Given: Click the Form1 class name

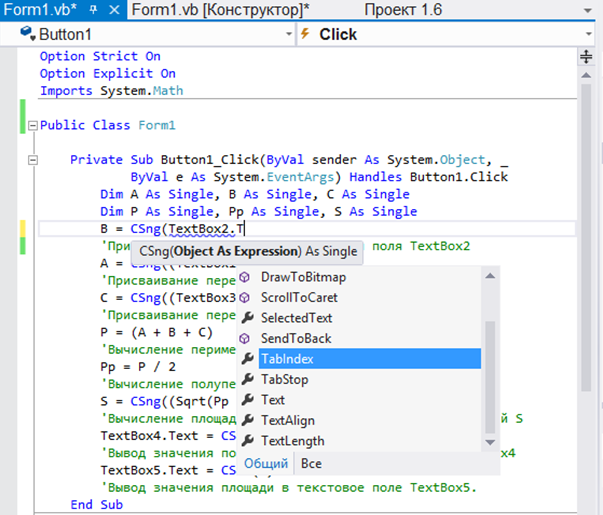Looking at the screenshot, I should click(157, 125).
